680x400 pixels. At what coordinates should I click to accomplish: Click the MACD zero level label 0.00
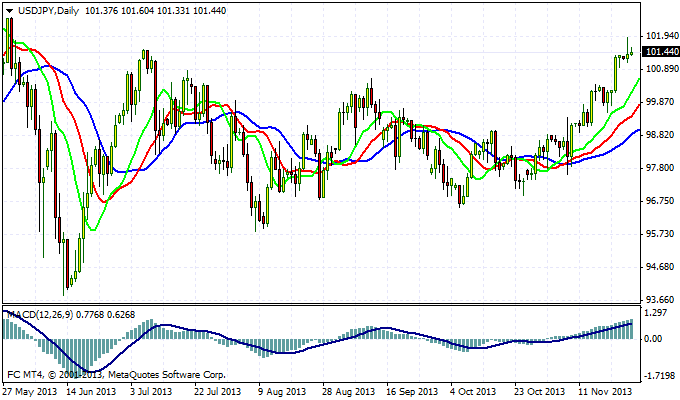coord(654,339)
